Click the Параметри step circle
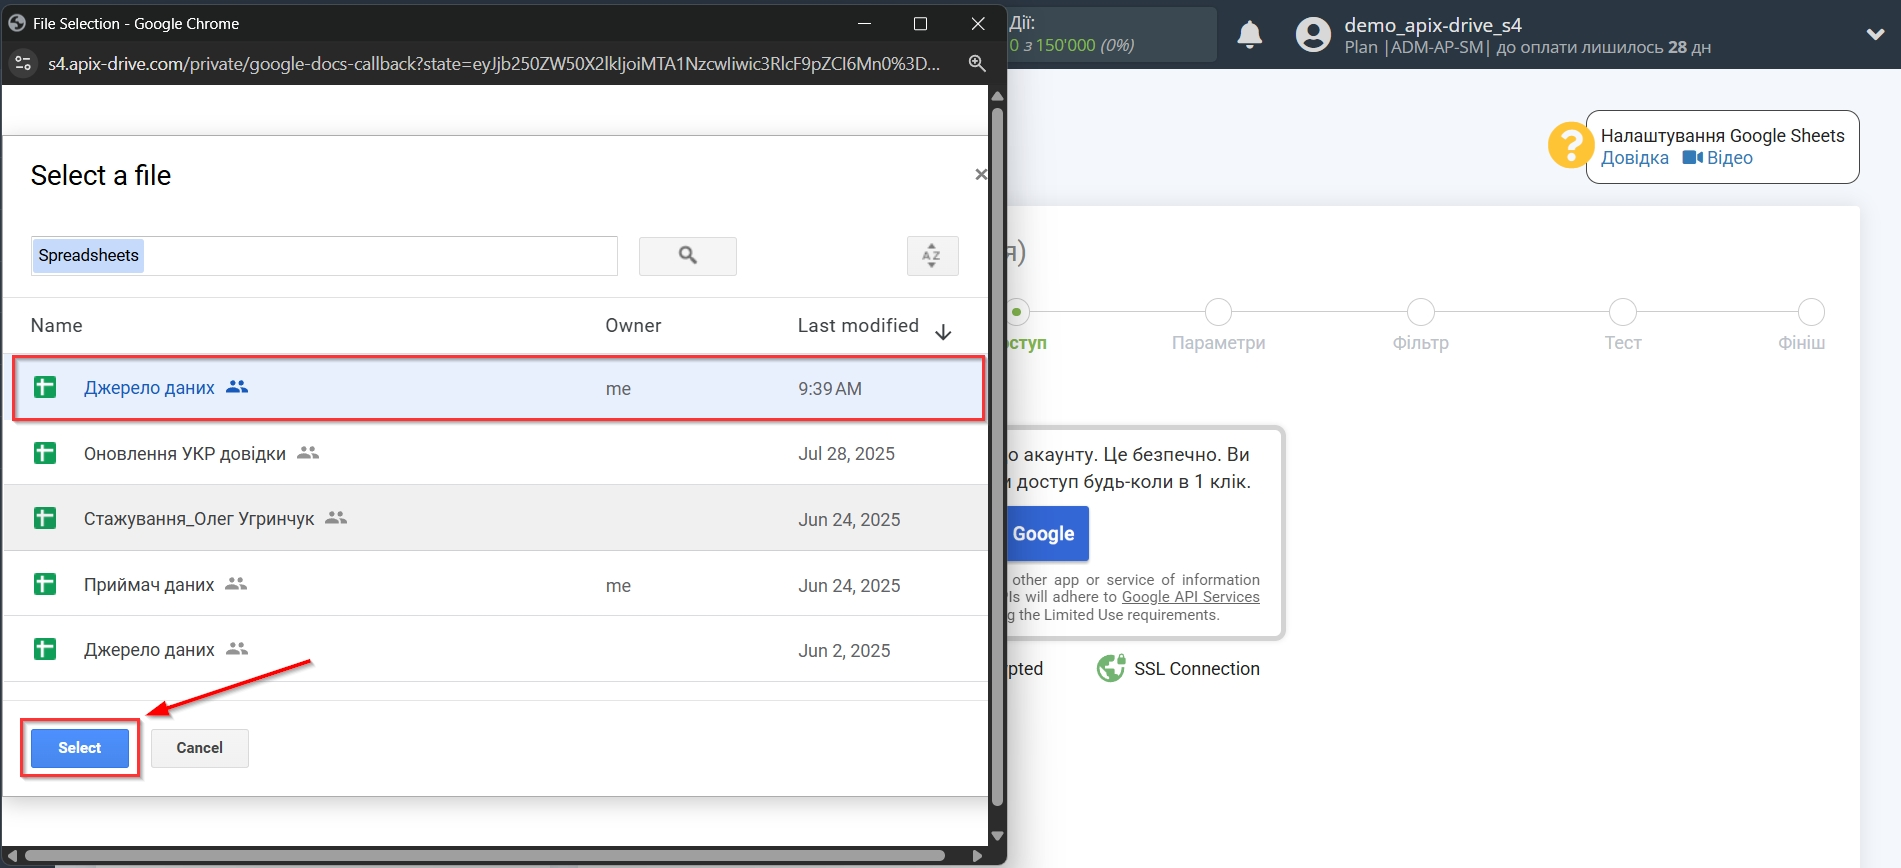Viewport: 1901px width, 868px height. (1218, 312)
